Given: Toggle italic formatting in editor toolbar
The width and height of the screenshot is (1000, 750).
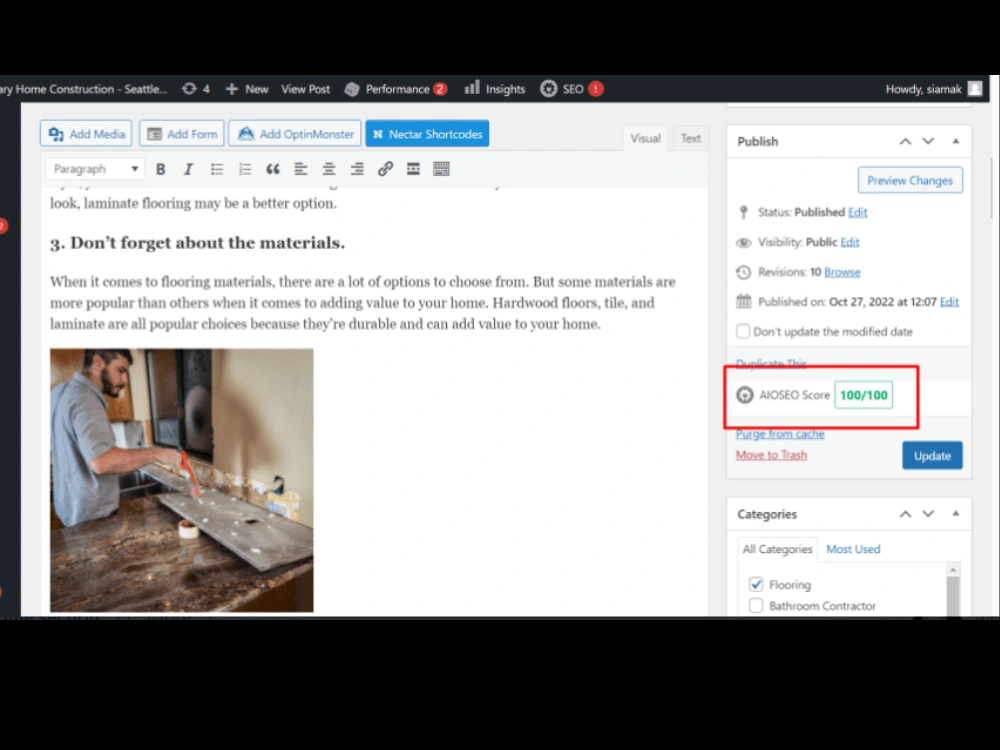Looking at the screenshot, I should click(x=188, y=169).
